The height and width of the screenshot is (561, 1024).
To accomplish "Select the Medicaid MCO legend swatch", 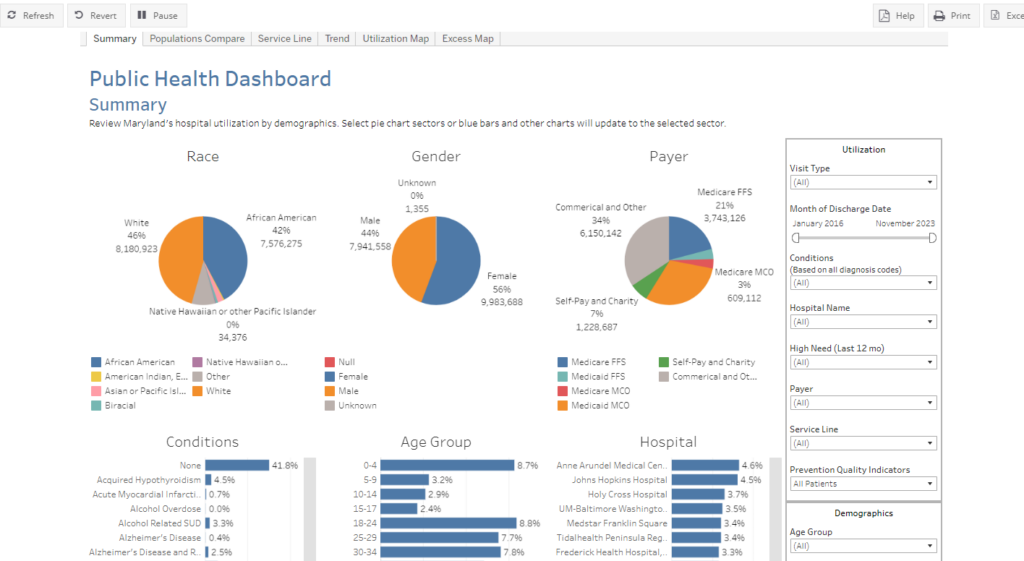I will [x=563, y=406].
